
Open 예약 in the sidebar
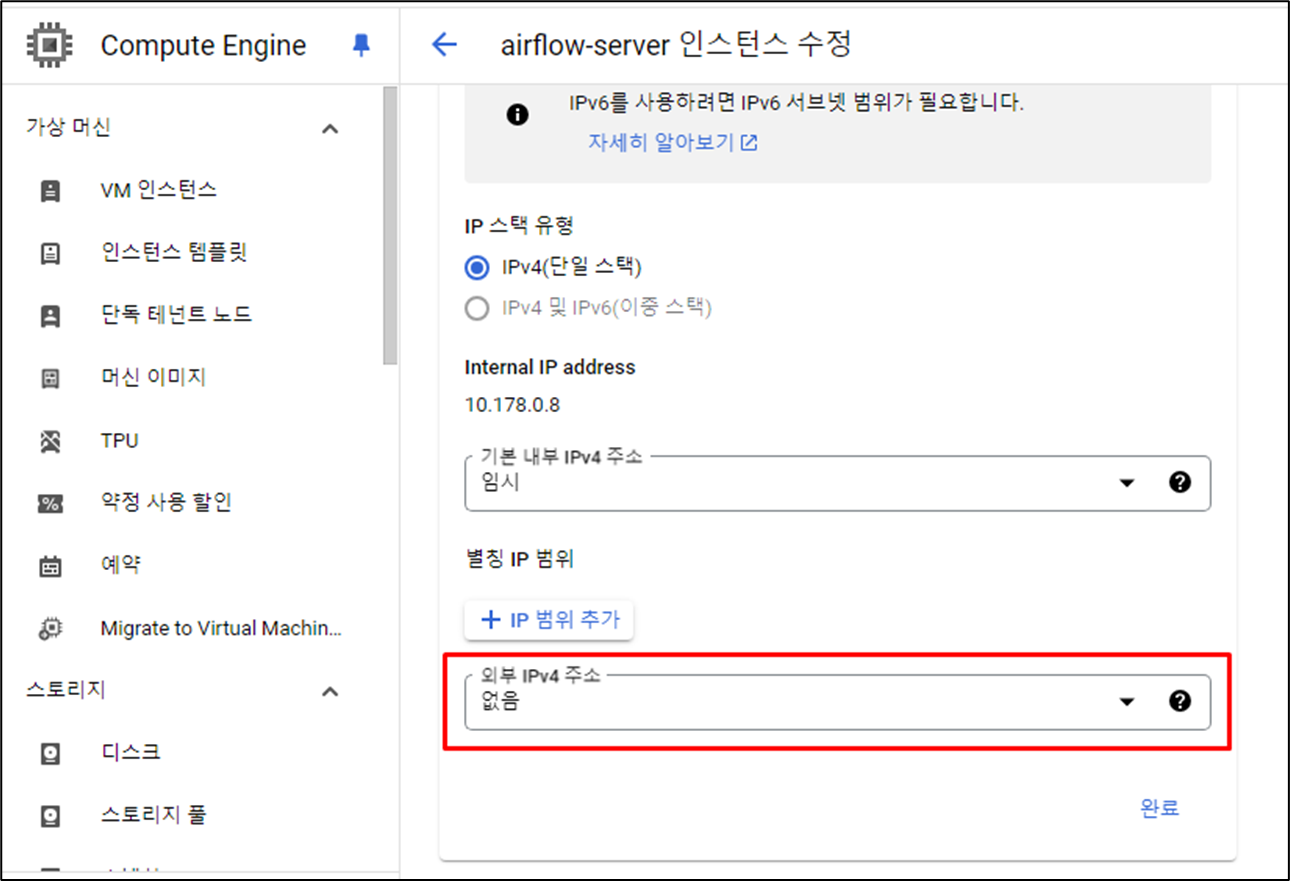tap(121, 566)
